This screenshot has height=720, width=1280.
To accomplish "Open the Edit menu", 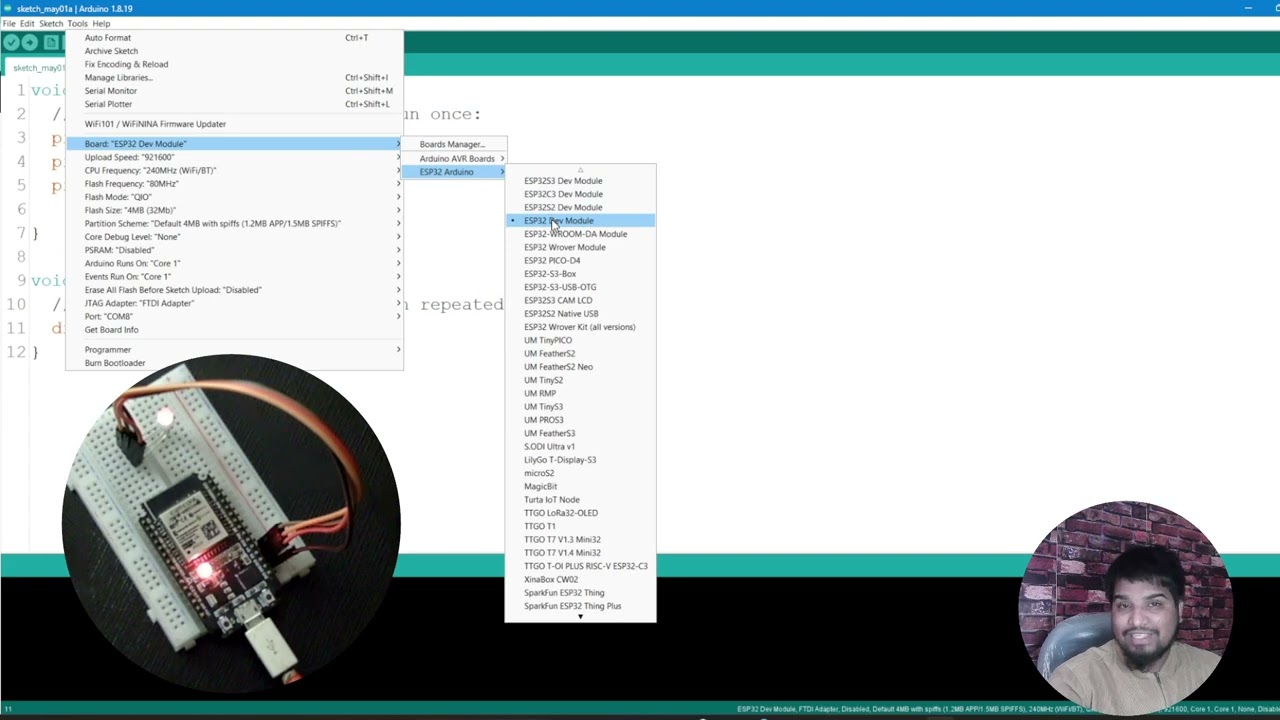I will click(x=27, y=23).
